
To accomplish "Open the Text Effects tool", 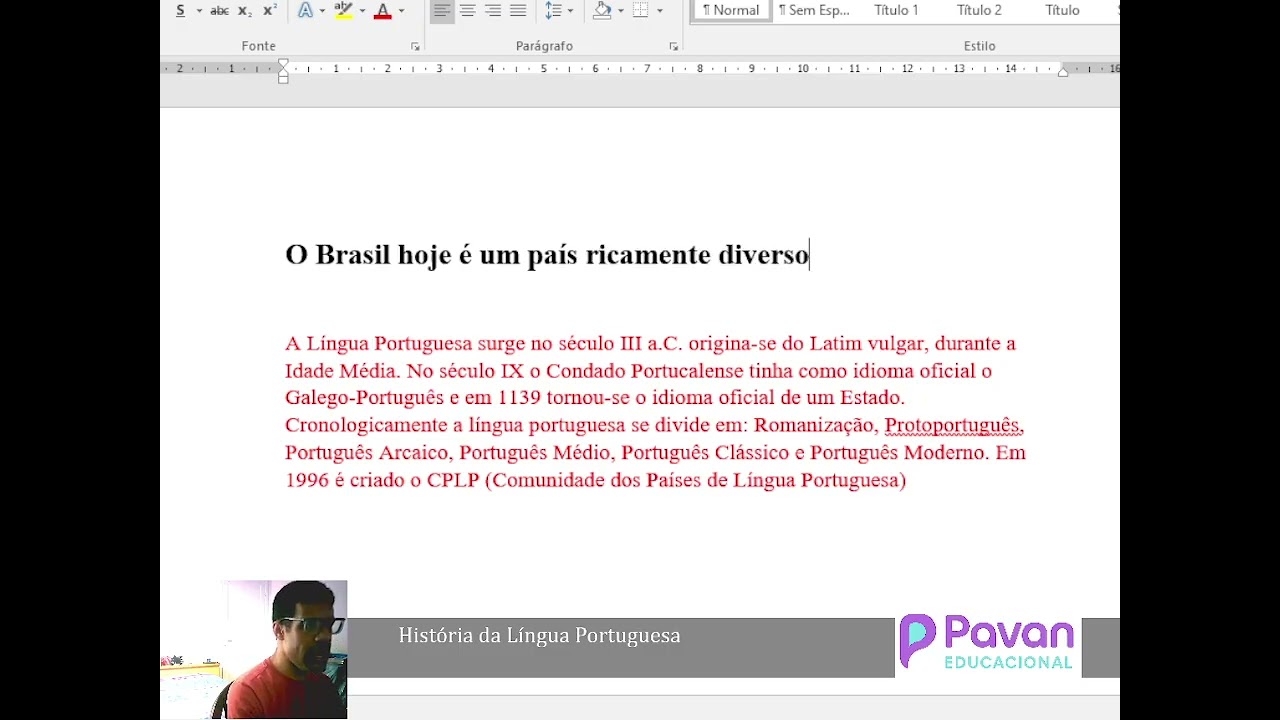I will tap(305, 11).
